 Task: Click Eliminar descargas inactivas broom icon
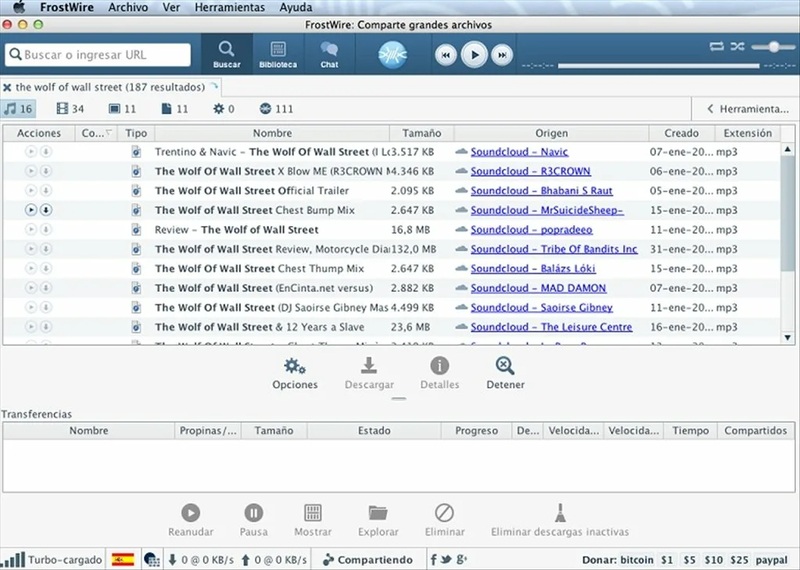(560, 513)
